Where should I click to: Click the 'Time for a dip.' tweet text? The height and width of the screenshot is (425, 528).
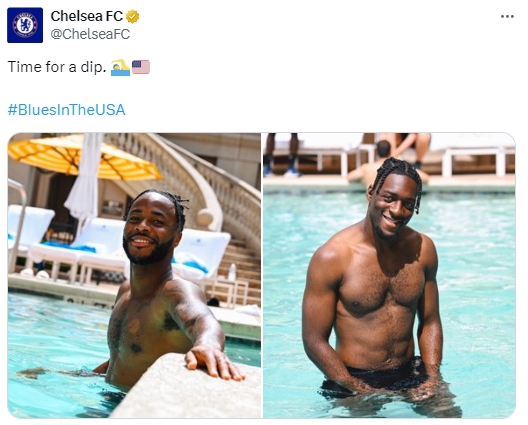(x=57, y=67)
